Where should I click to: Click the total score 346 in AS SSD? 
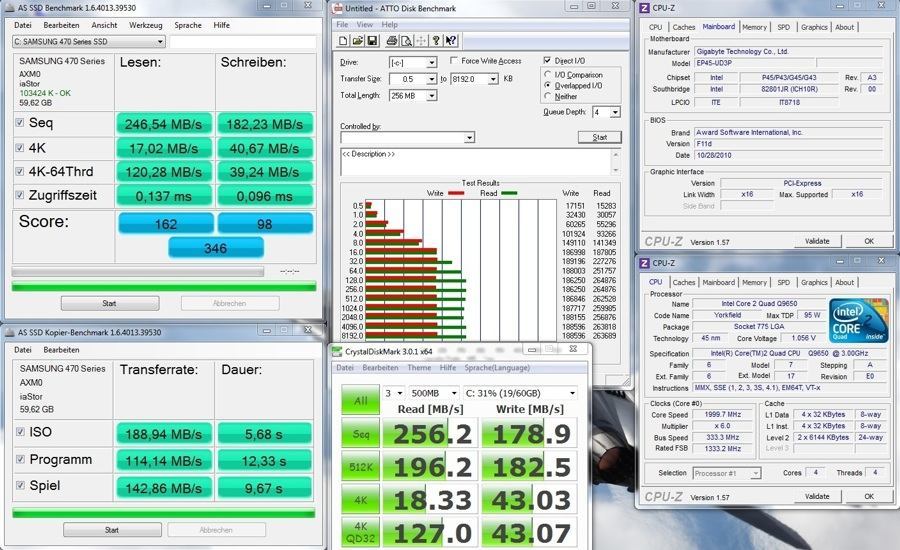(216, 248)
